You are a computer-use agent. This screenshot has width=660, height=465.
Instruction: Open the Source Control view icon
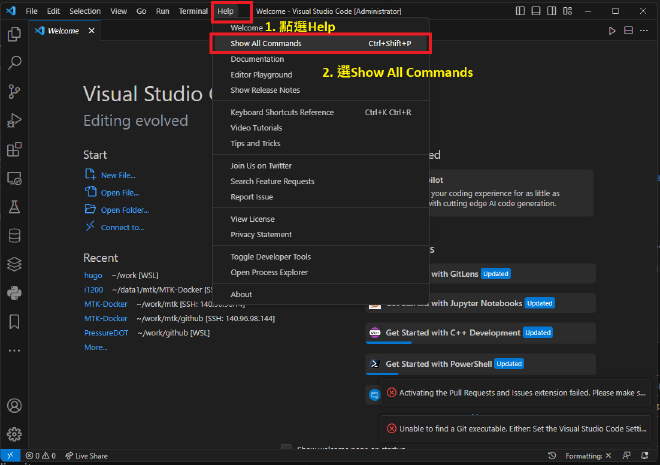[x=14, y=92]
